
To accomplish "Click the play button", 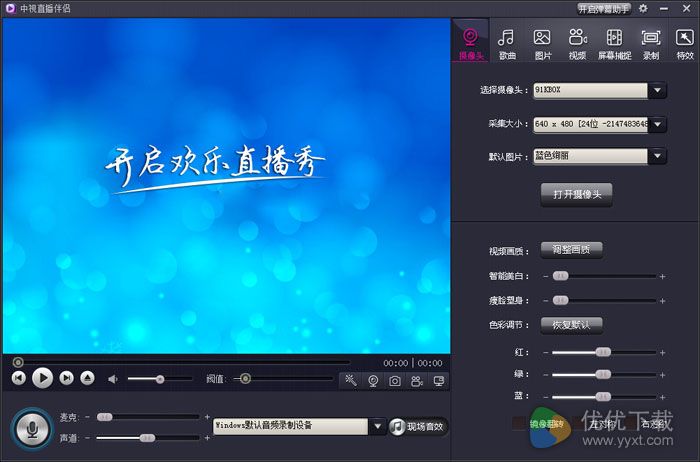I will coord(43,378).
